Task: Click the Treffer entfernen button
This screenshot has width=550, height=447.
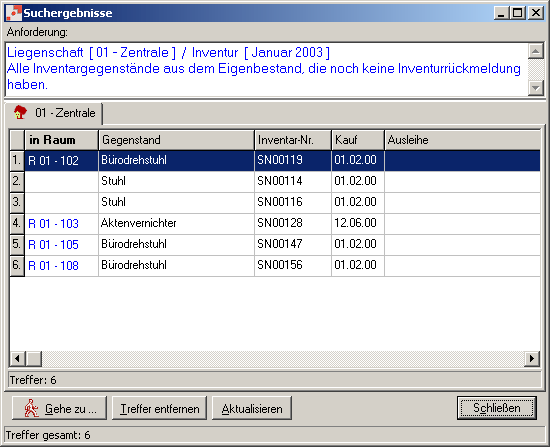Action: pos(159,408)
